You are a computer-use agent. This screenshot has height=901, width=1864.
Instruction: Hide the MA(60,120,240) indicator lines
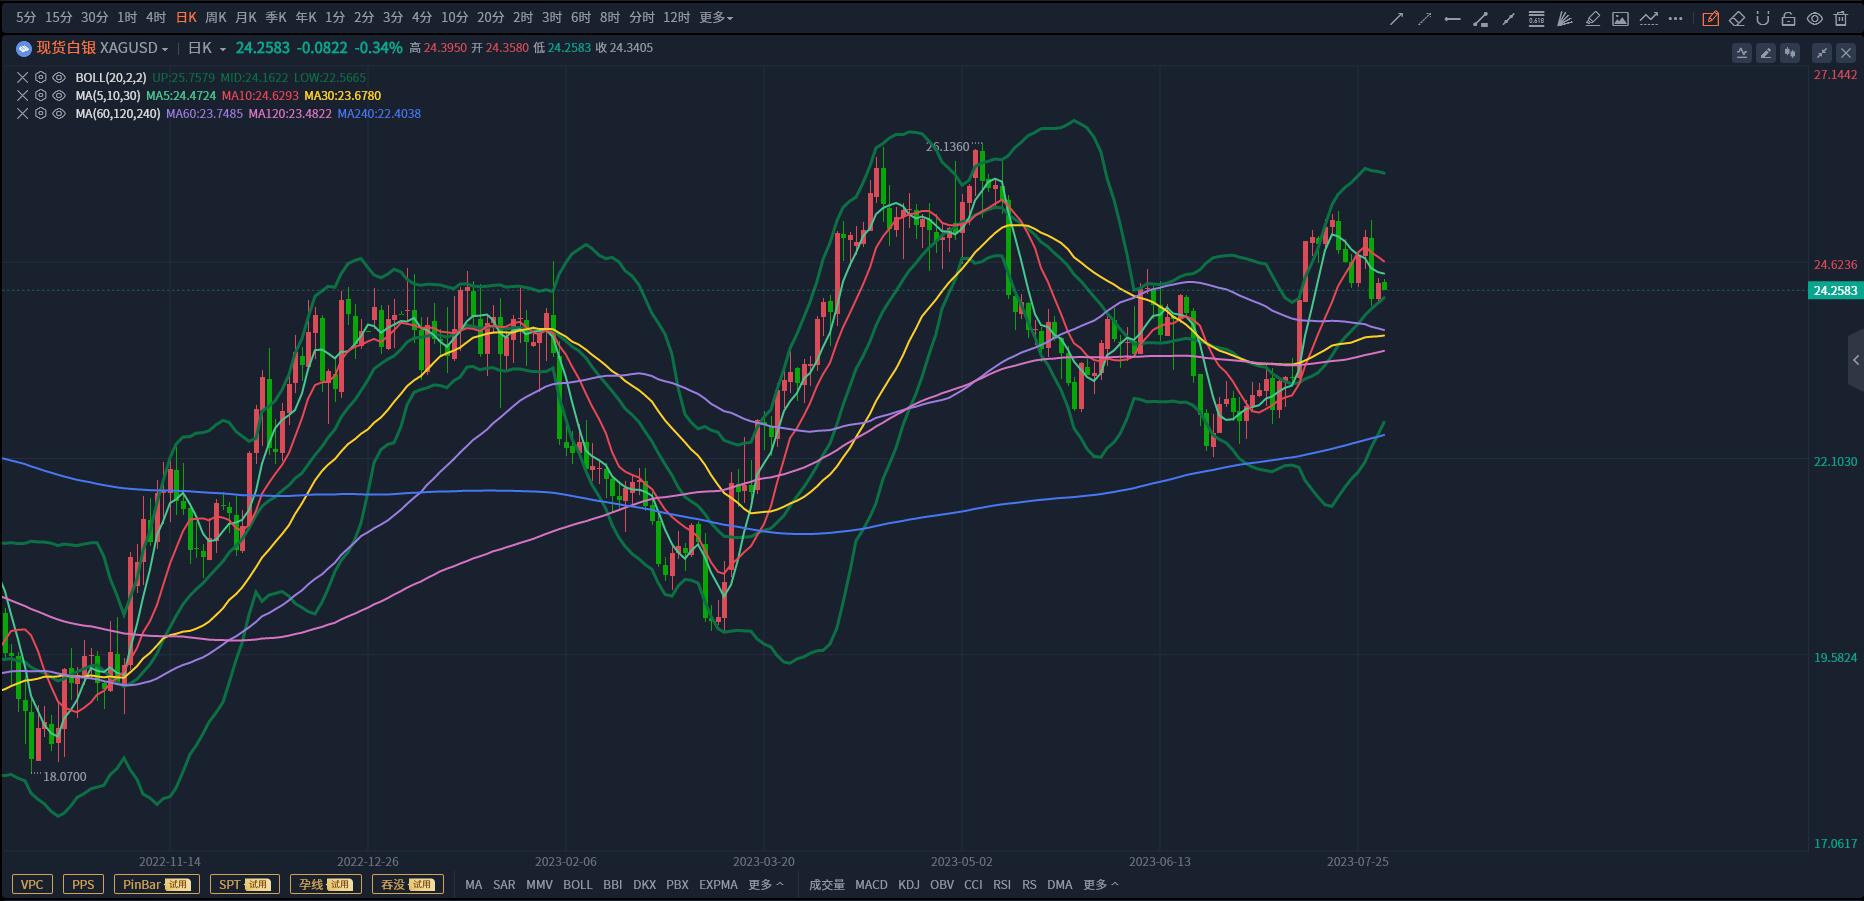[59, 114]
